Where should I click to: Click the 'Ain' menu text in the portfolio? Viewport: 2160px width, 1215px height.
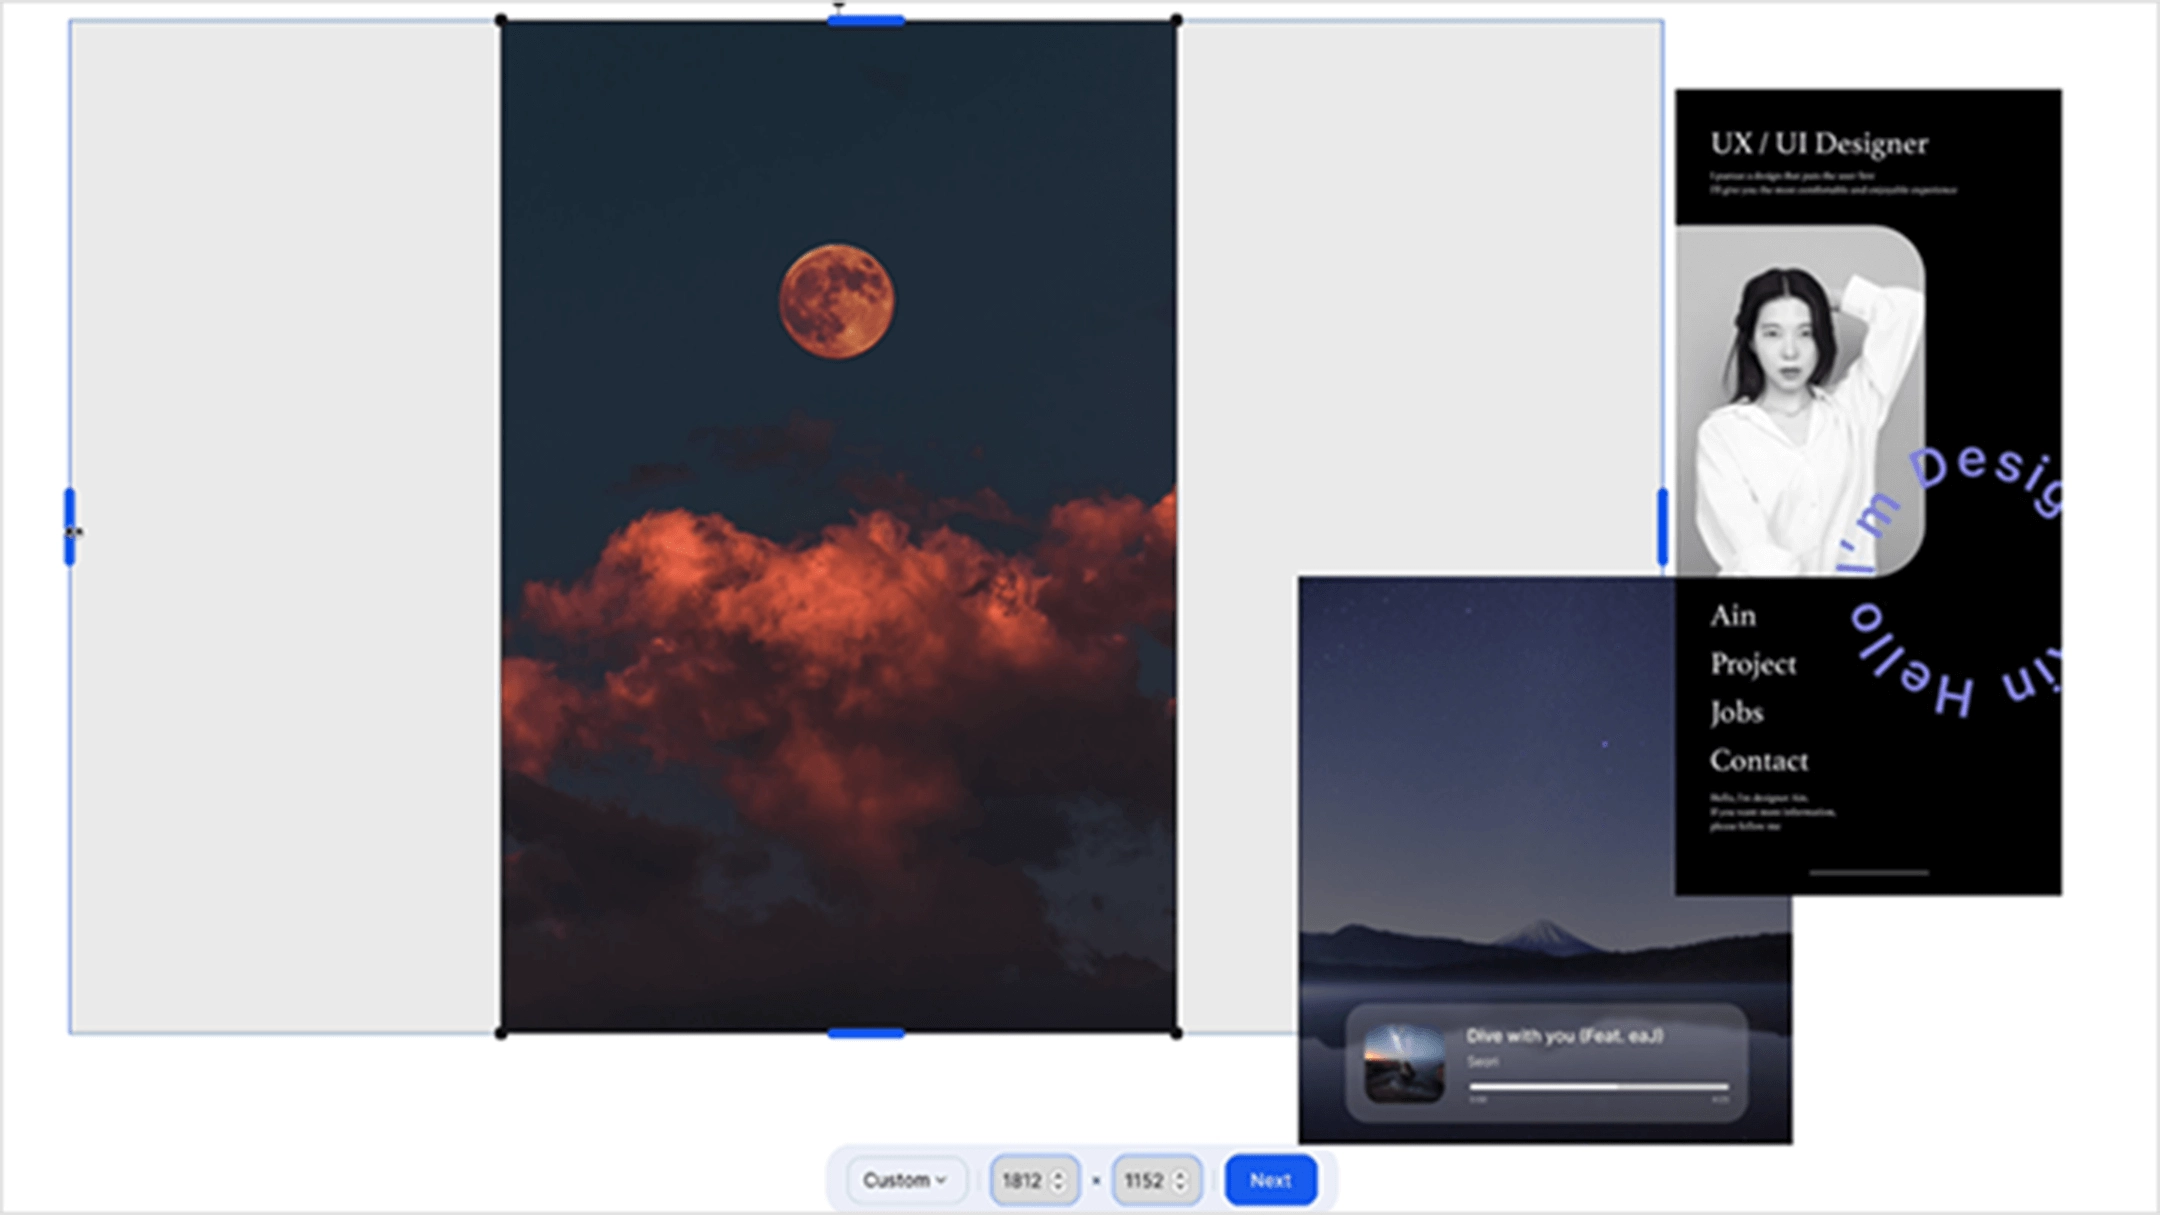pos(1733,616)
